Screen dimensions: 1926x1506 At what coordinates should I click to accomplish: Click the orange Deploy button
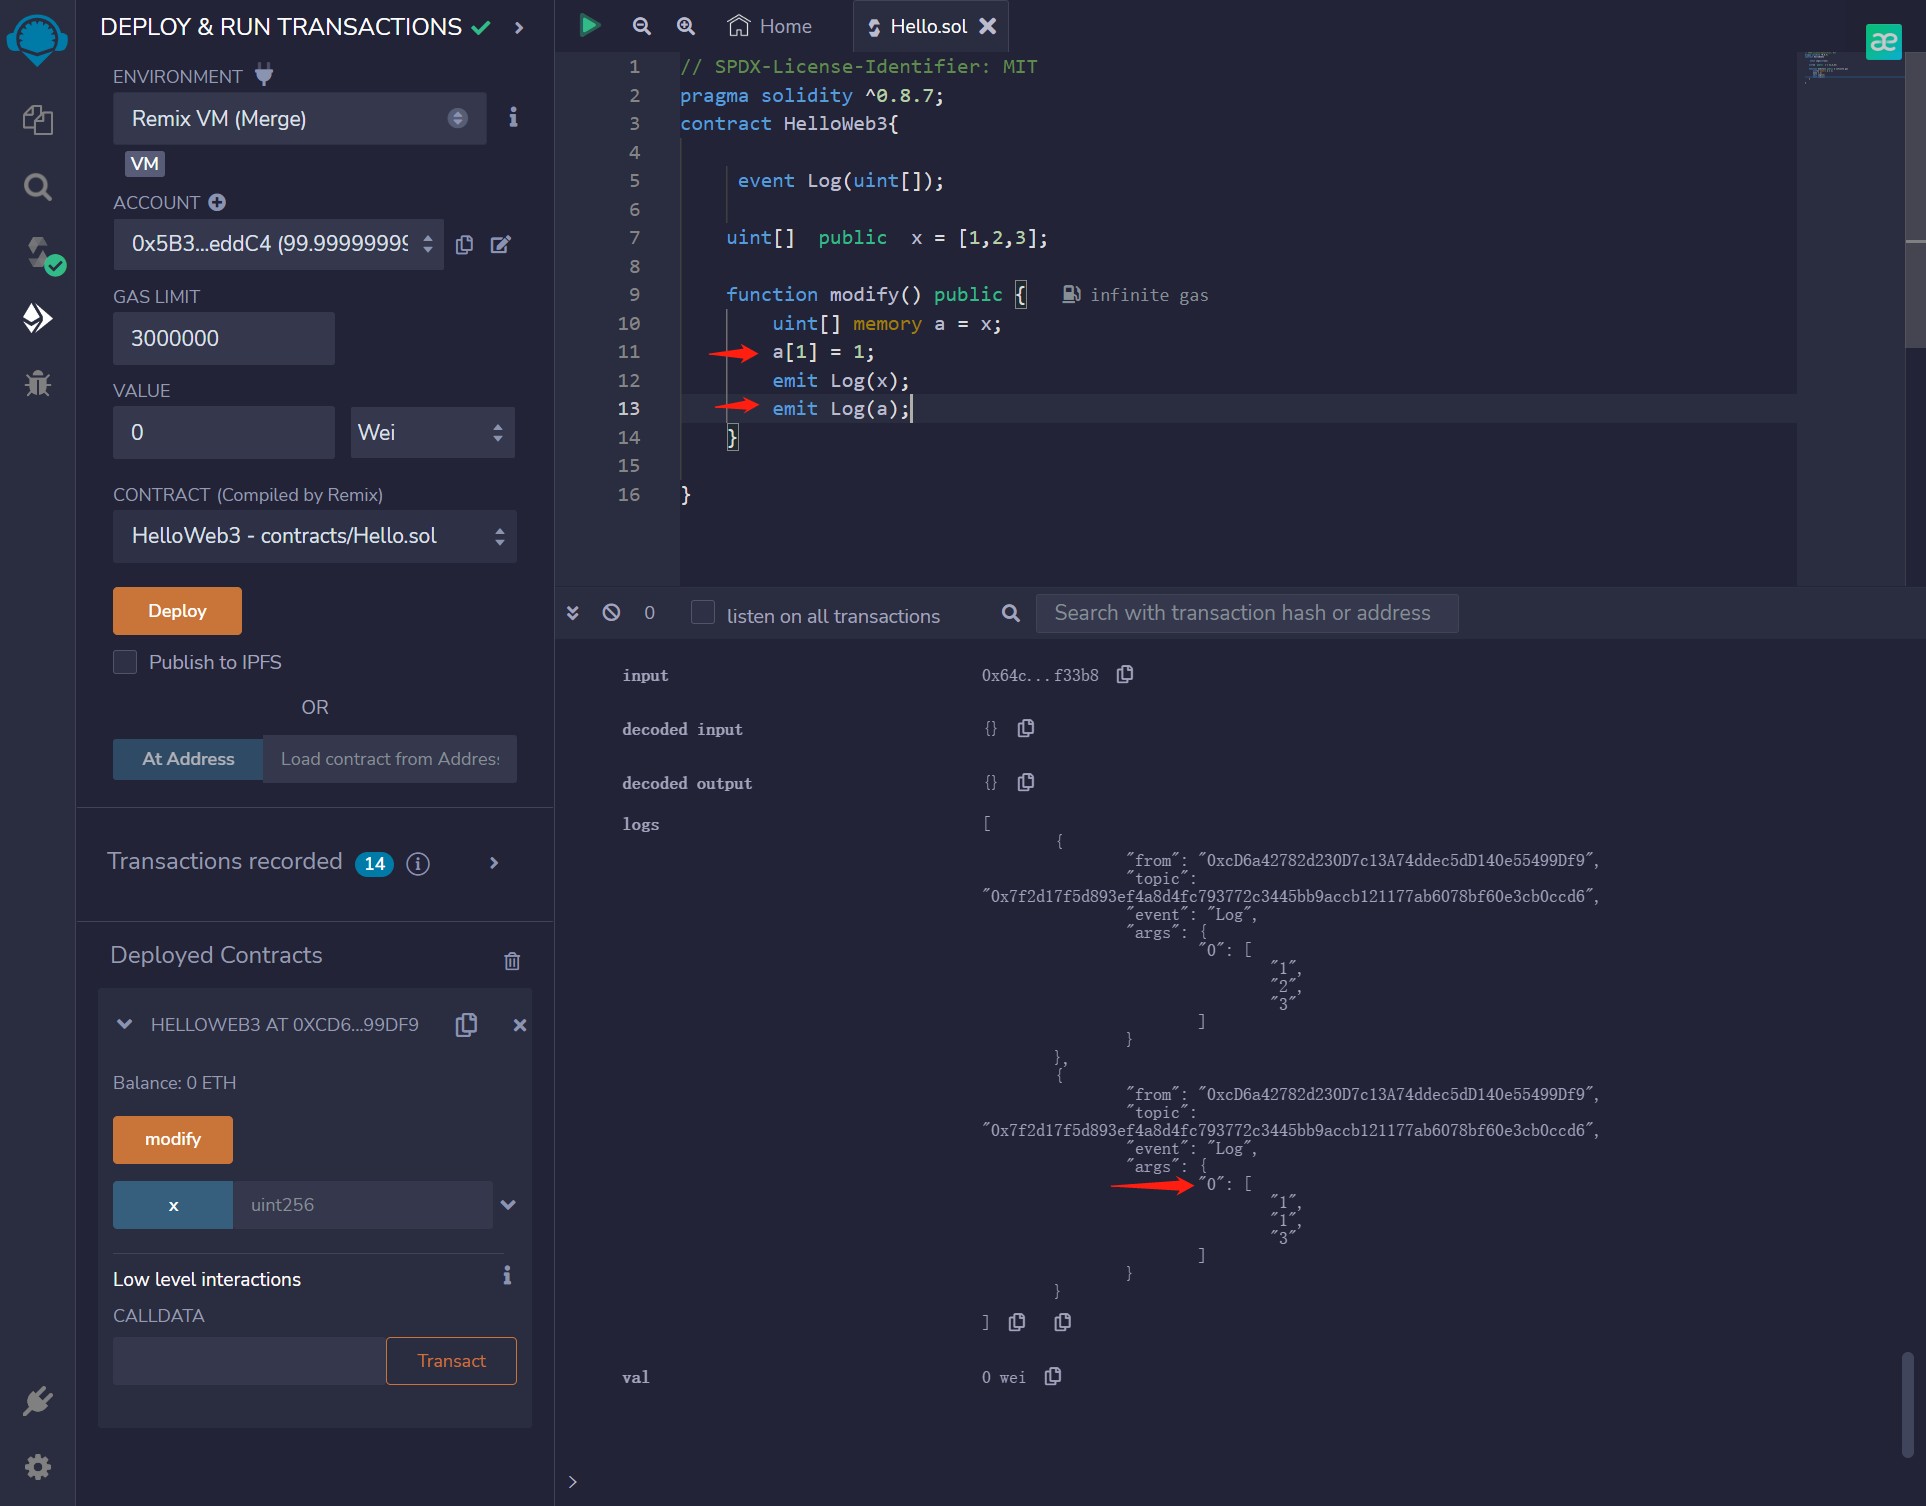tap(177, 611)
